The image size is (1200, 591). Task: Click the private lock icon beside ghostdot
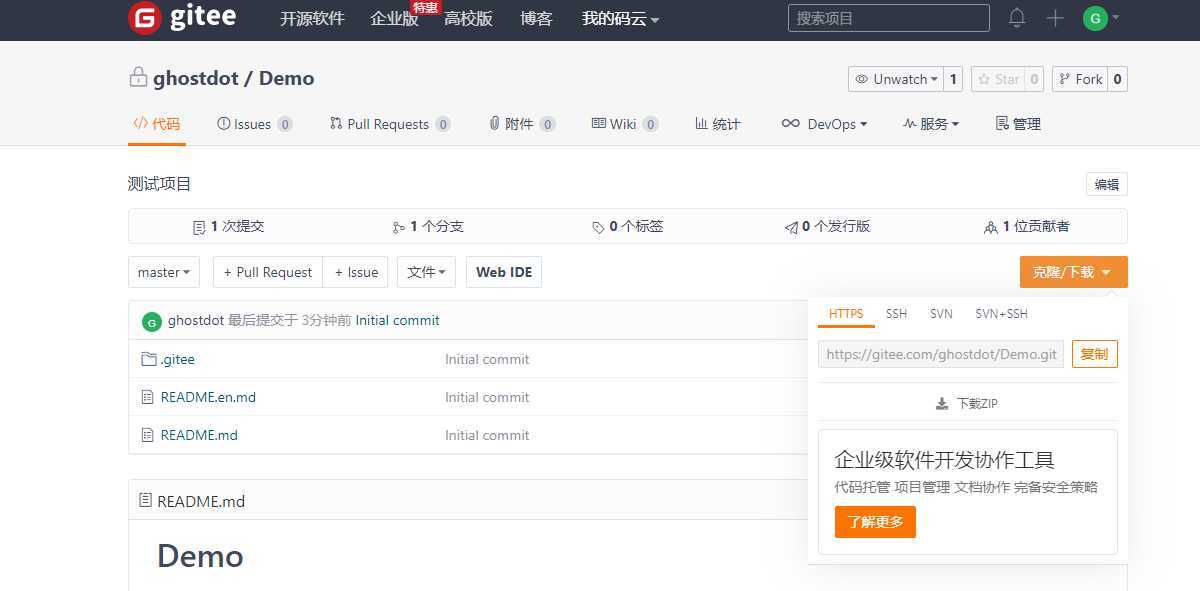tap(138, 77)
